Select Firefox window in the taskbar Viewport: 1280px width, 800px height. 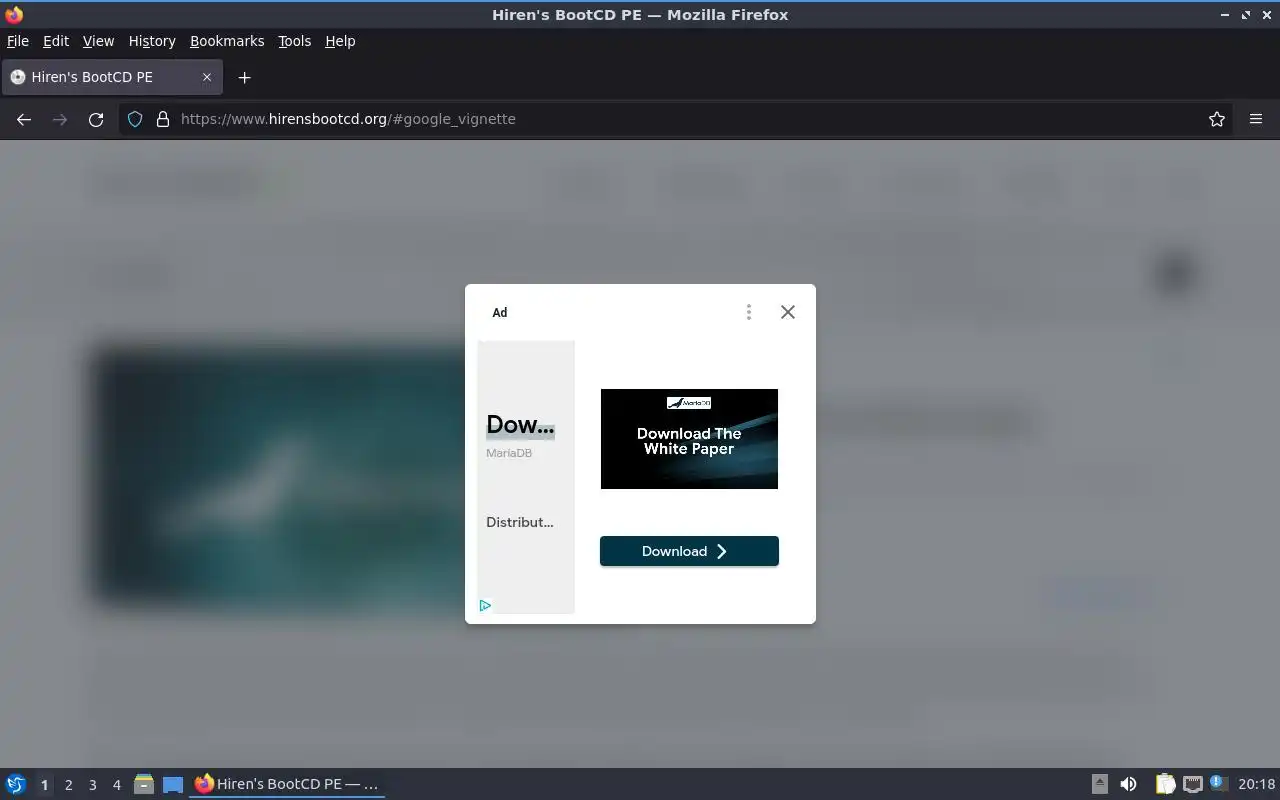[x=288, y=784]
